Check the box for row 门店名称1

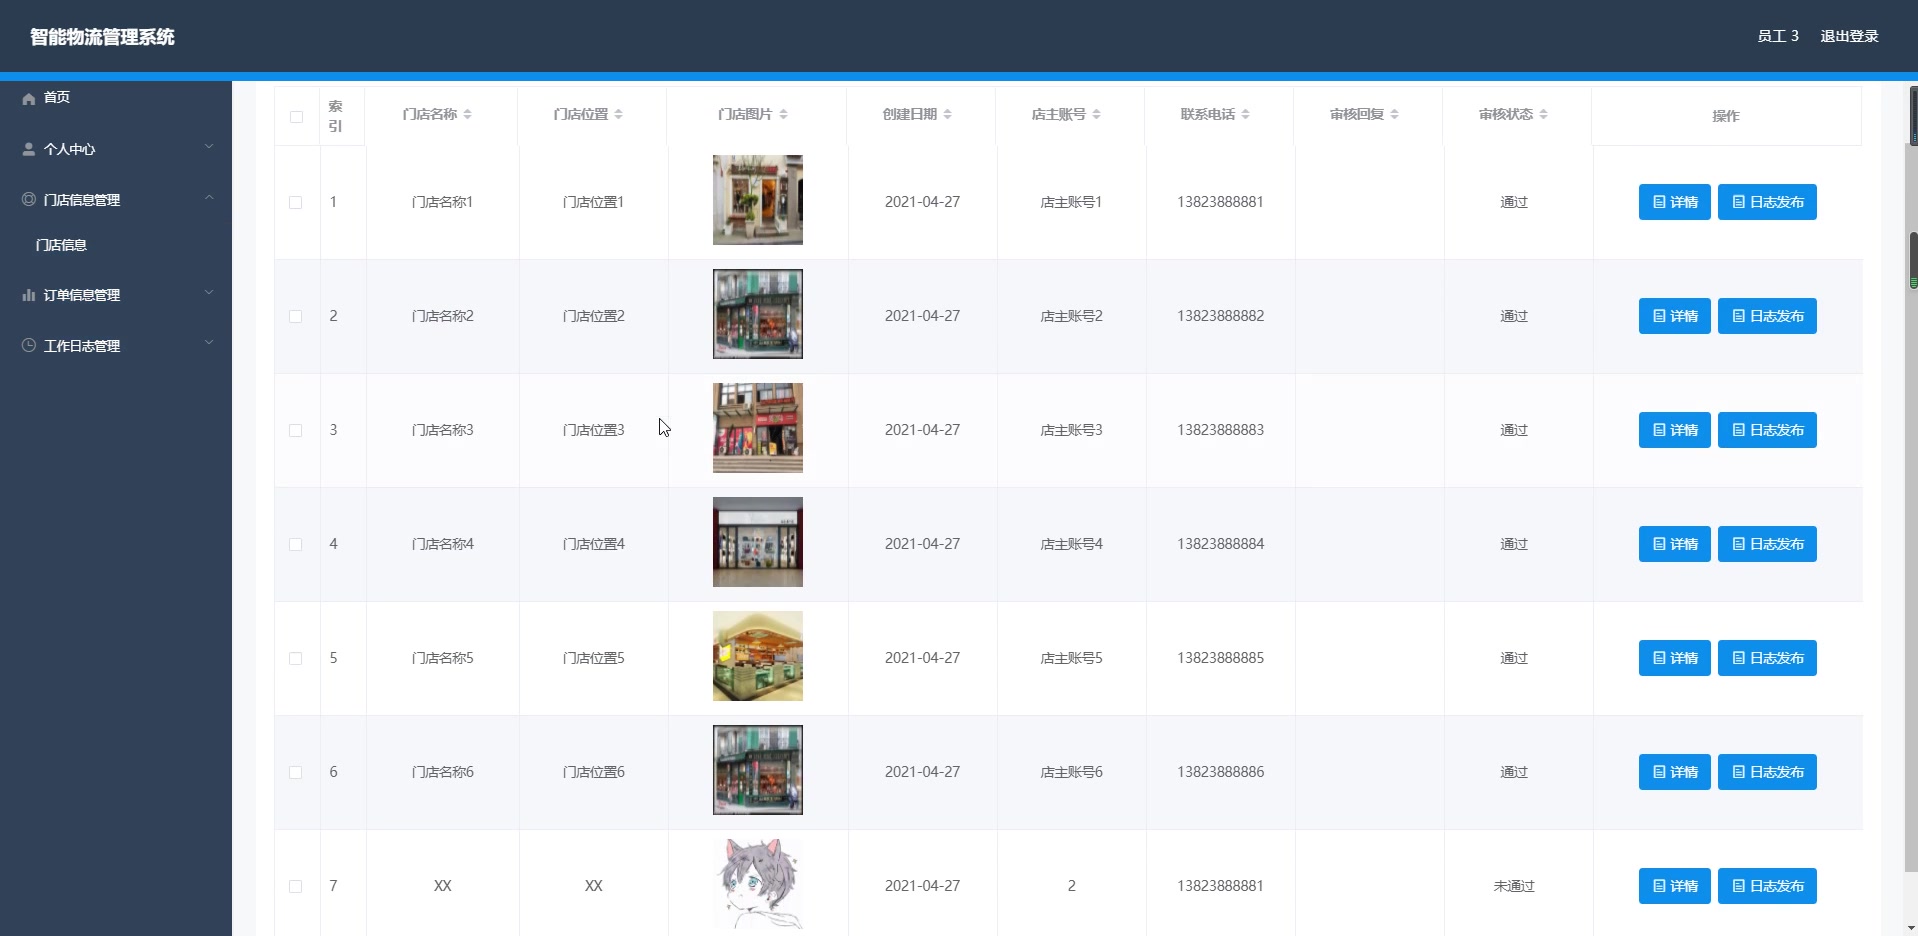click(296, 202)
